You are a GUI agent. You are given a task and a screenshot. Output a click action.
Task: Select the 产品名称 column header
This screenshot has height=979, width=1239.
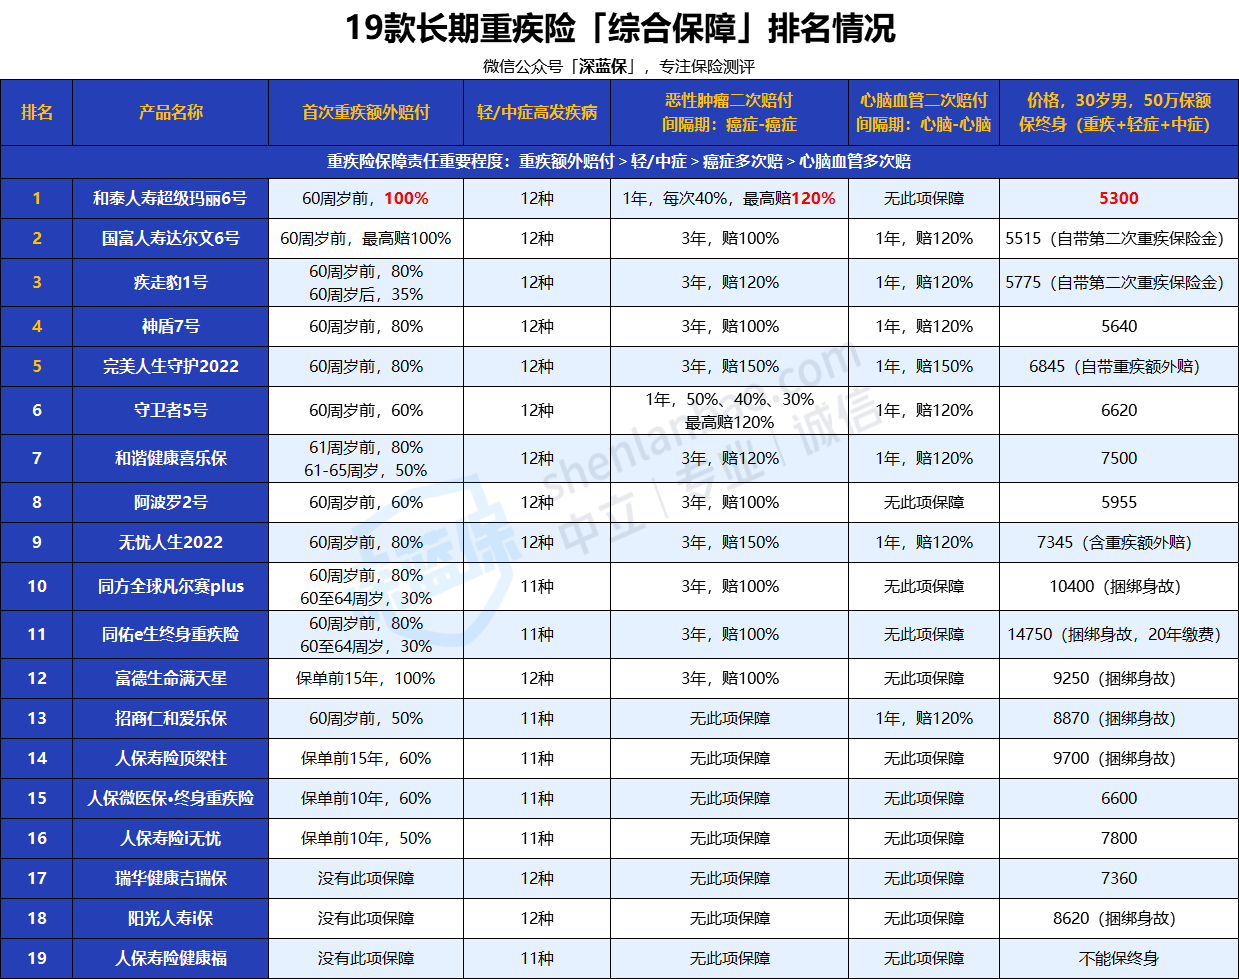click(x=171, y=112)
